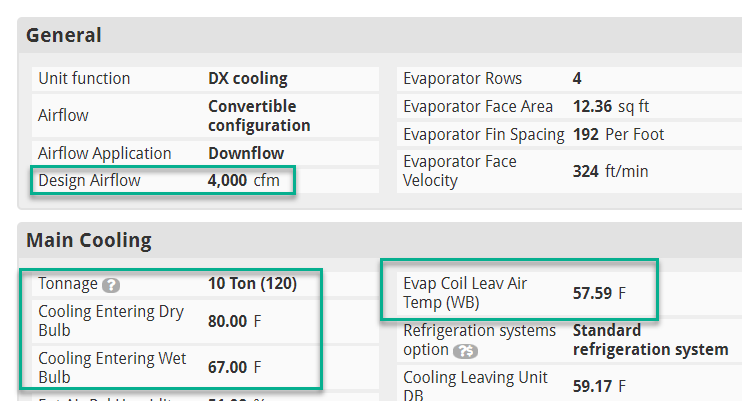Click the Standard refrigeration system value
Image resolution: width=742 pixels, height=401 pixels.
(650, 340)
